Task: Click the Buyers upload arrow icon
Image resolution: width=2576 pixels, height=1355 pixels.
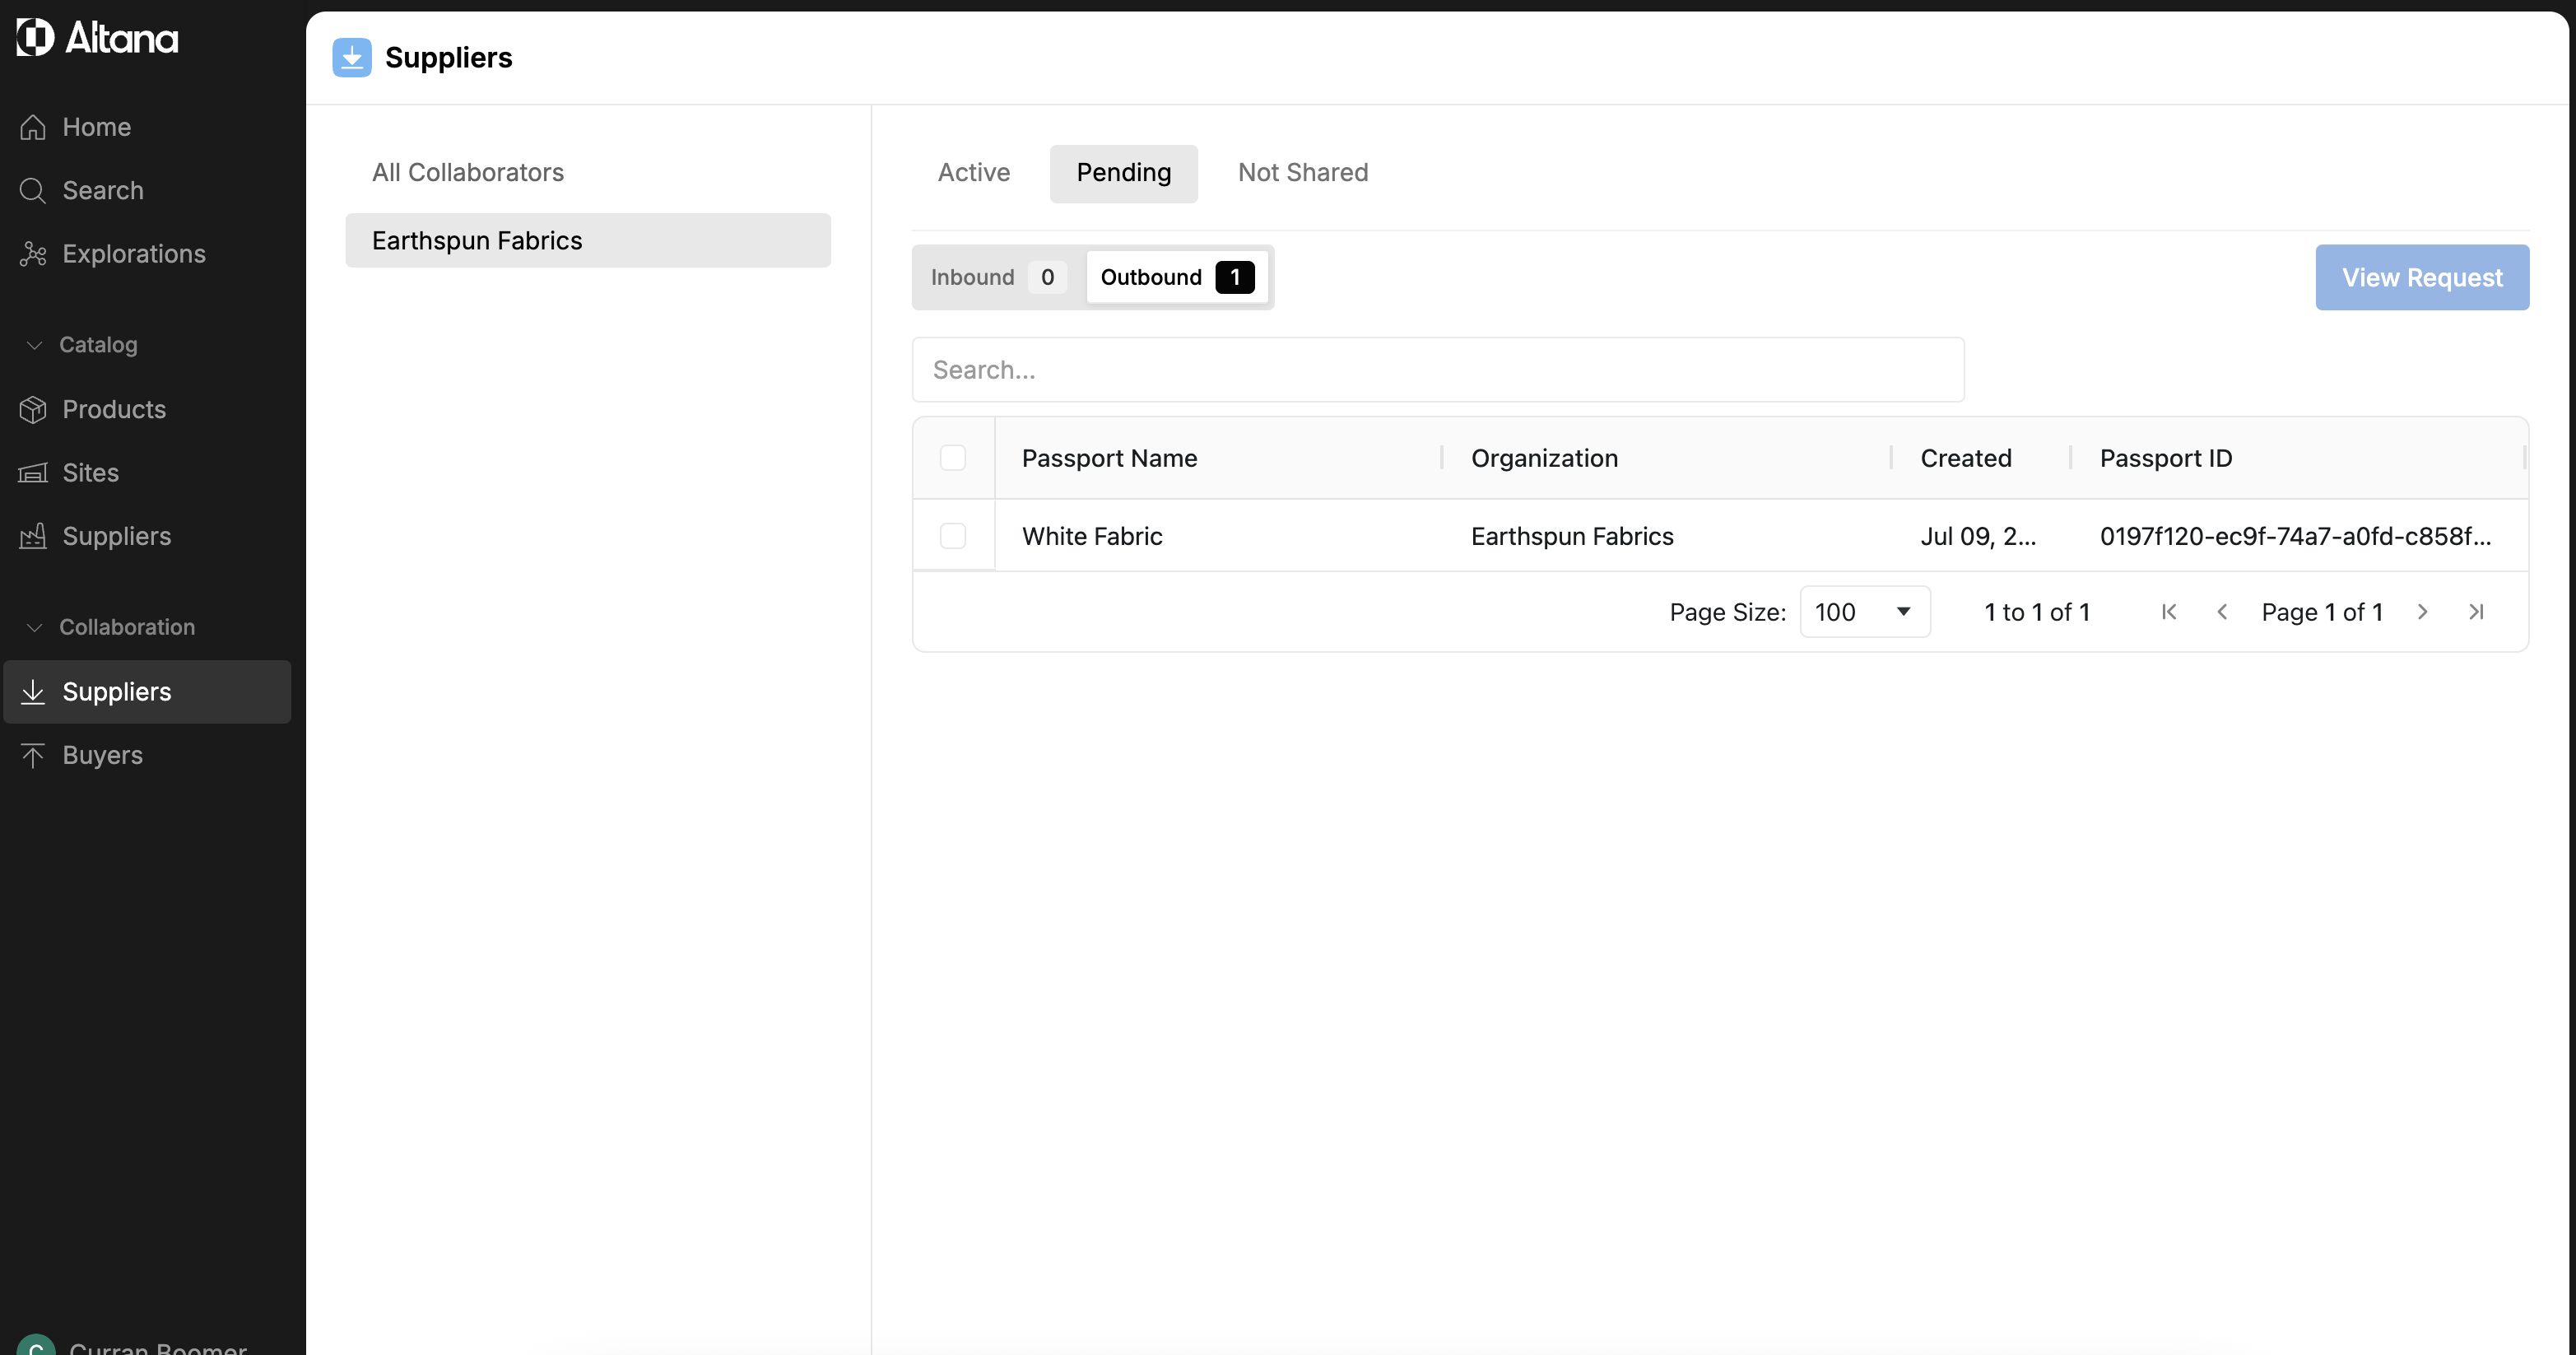Action: [33, 755]
